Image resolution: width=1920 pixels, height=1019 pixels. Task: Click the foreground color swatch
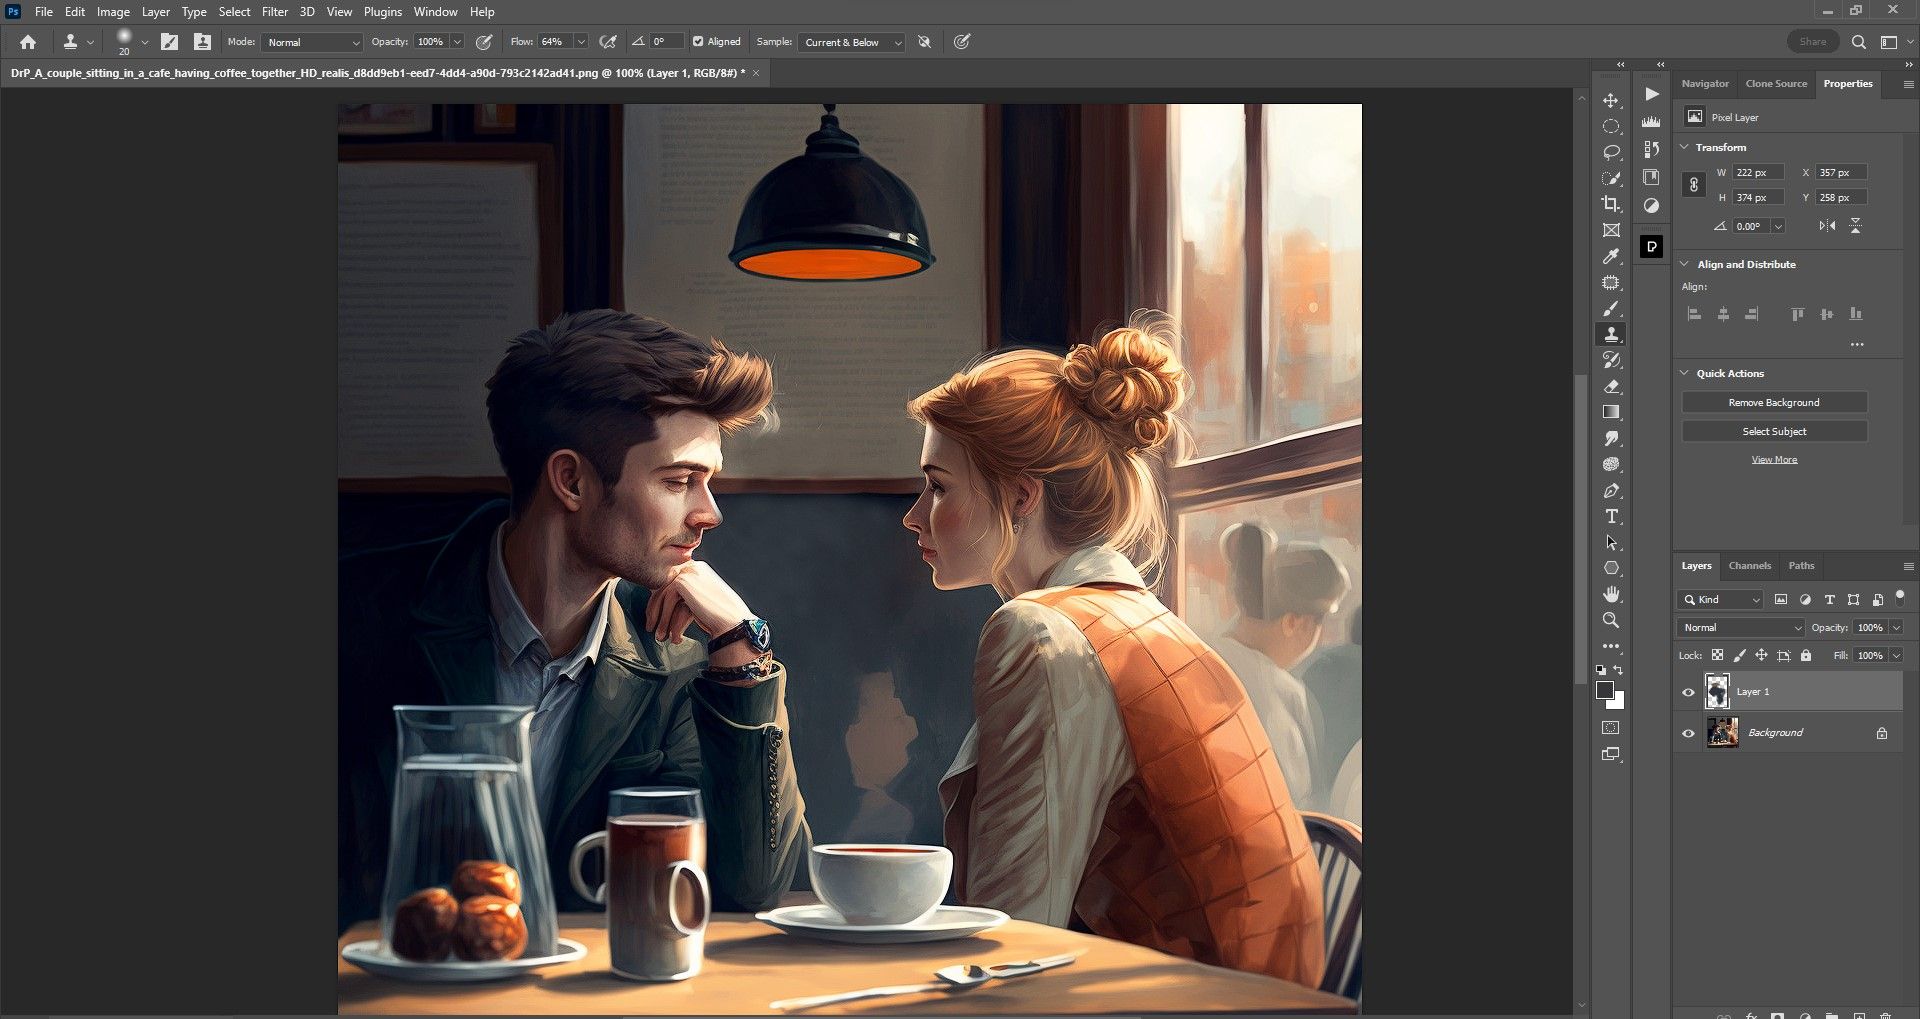coord(1605,691)
